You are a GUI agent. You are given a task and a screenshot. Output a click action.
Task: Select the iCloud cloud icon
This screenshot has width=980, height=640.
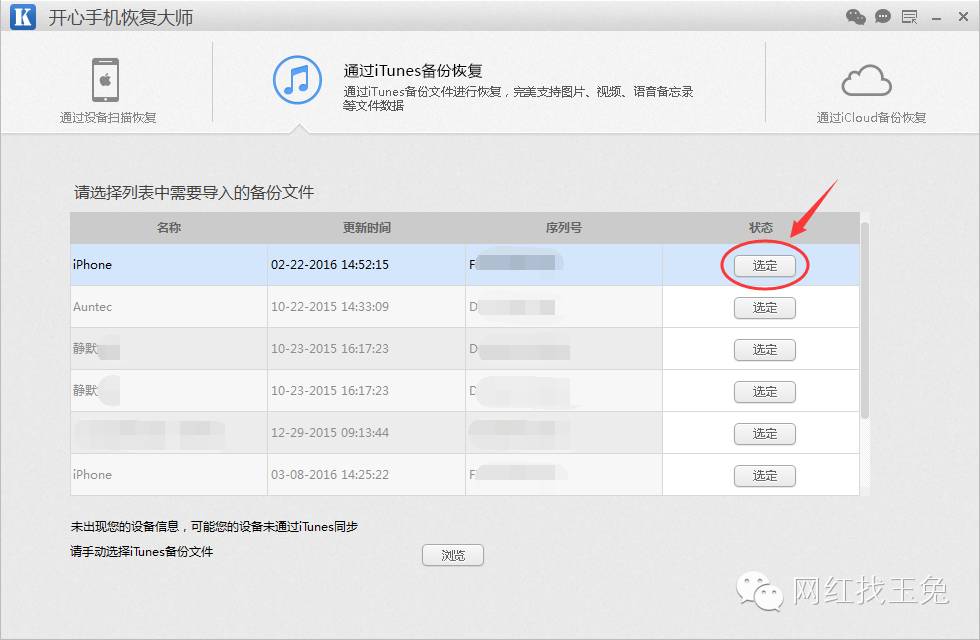click(866, 81)
